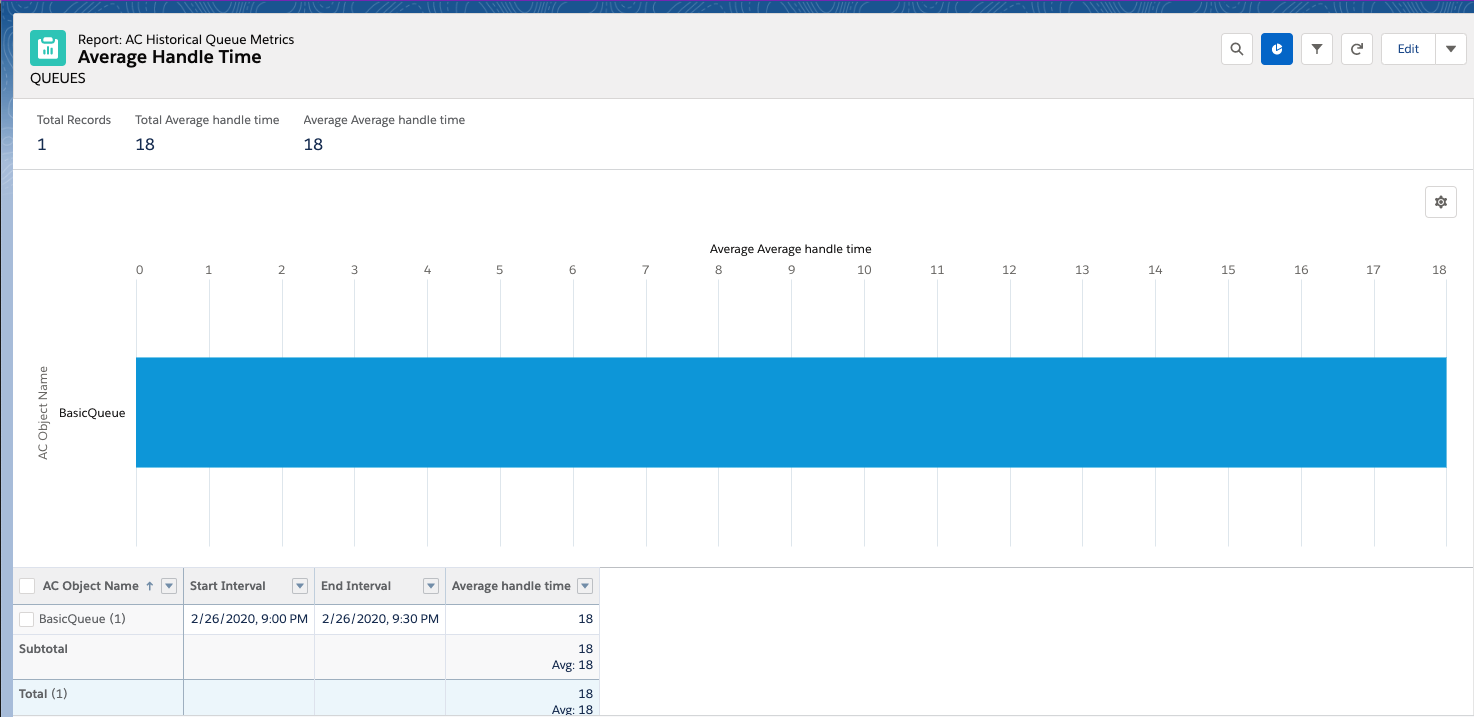The width and height of the screenshot is (1474, 717).
Task: Click Total Records value 1
Action: tap(42, 144)
